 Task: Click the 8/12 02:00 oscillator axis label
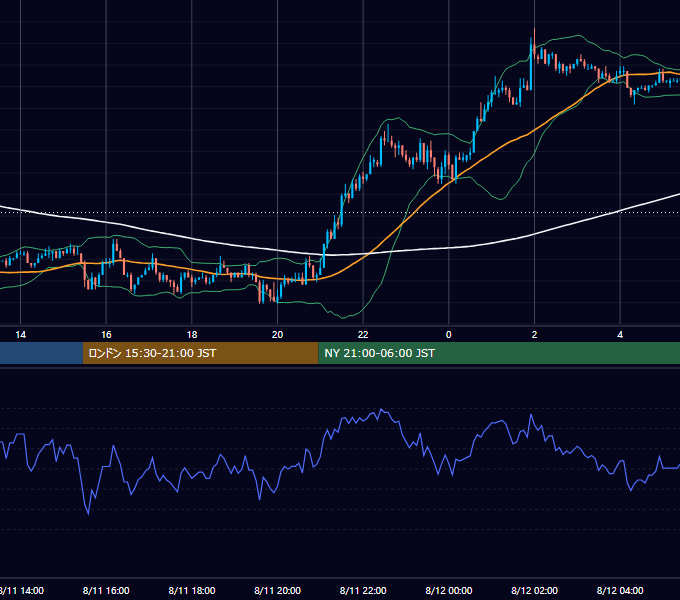(534, 590)
